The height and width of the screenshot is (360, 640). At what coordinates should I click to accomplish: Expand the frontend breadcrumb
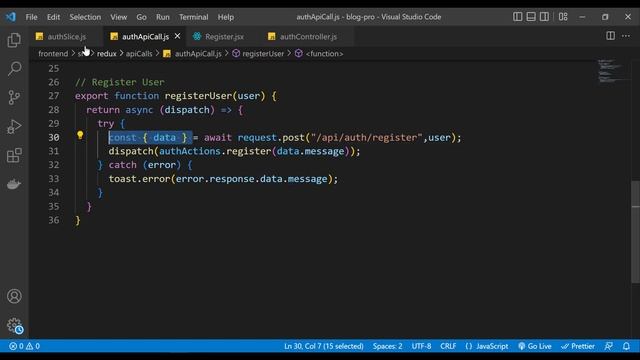[x=53, y=53]
